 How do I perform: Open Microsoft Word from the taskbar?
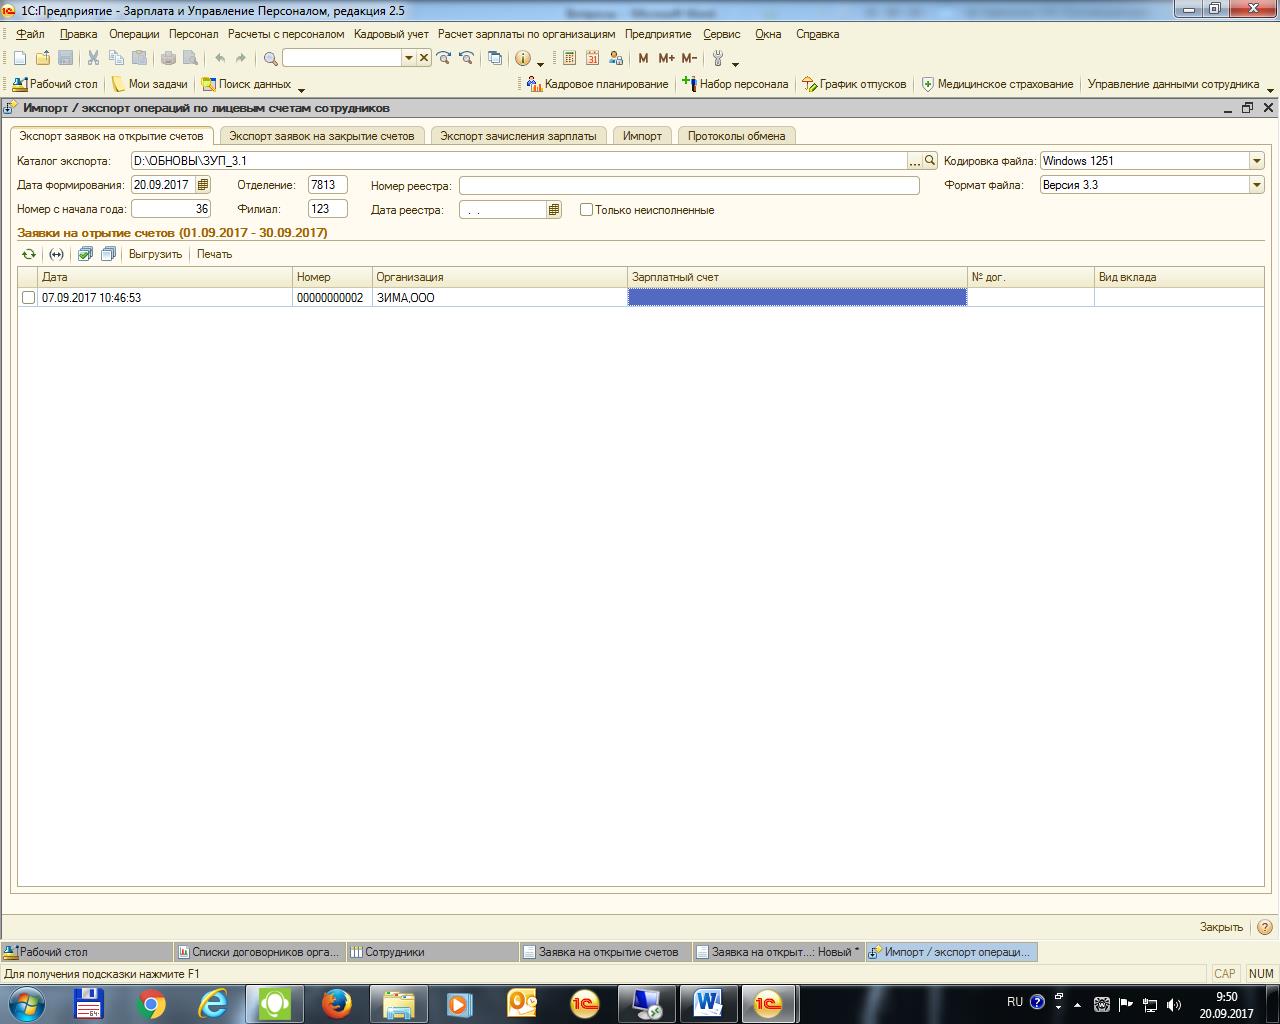click(x=708, y=1003)
